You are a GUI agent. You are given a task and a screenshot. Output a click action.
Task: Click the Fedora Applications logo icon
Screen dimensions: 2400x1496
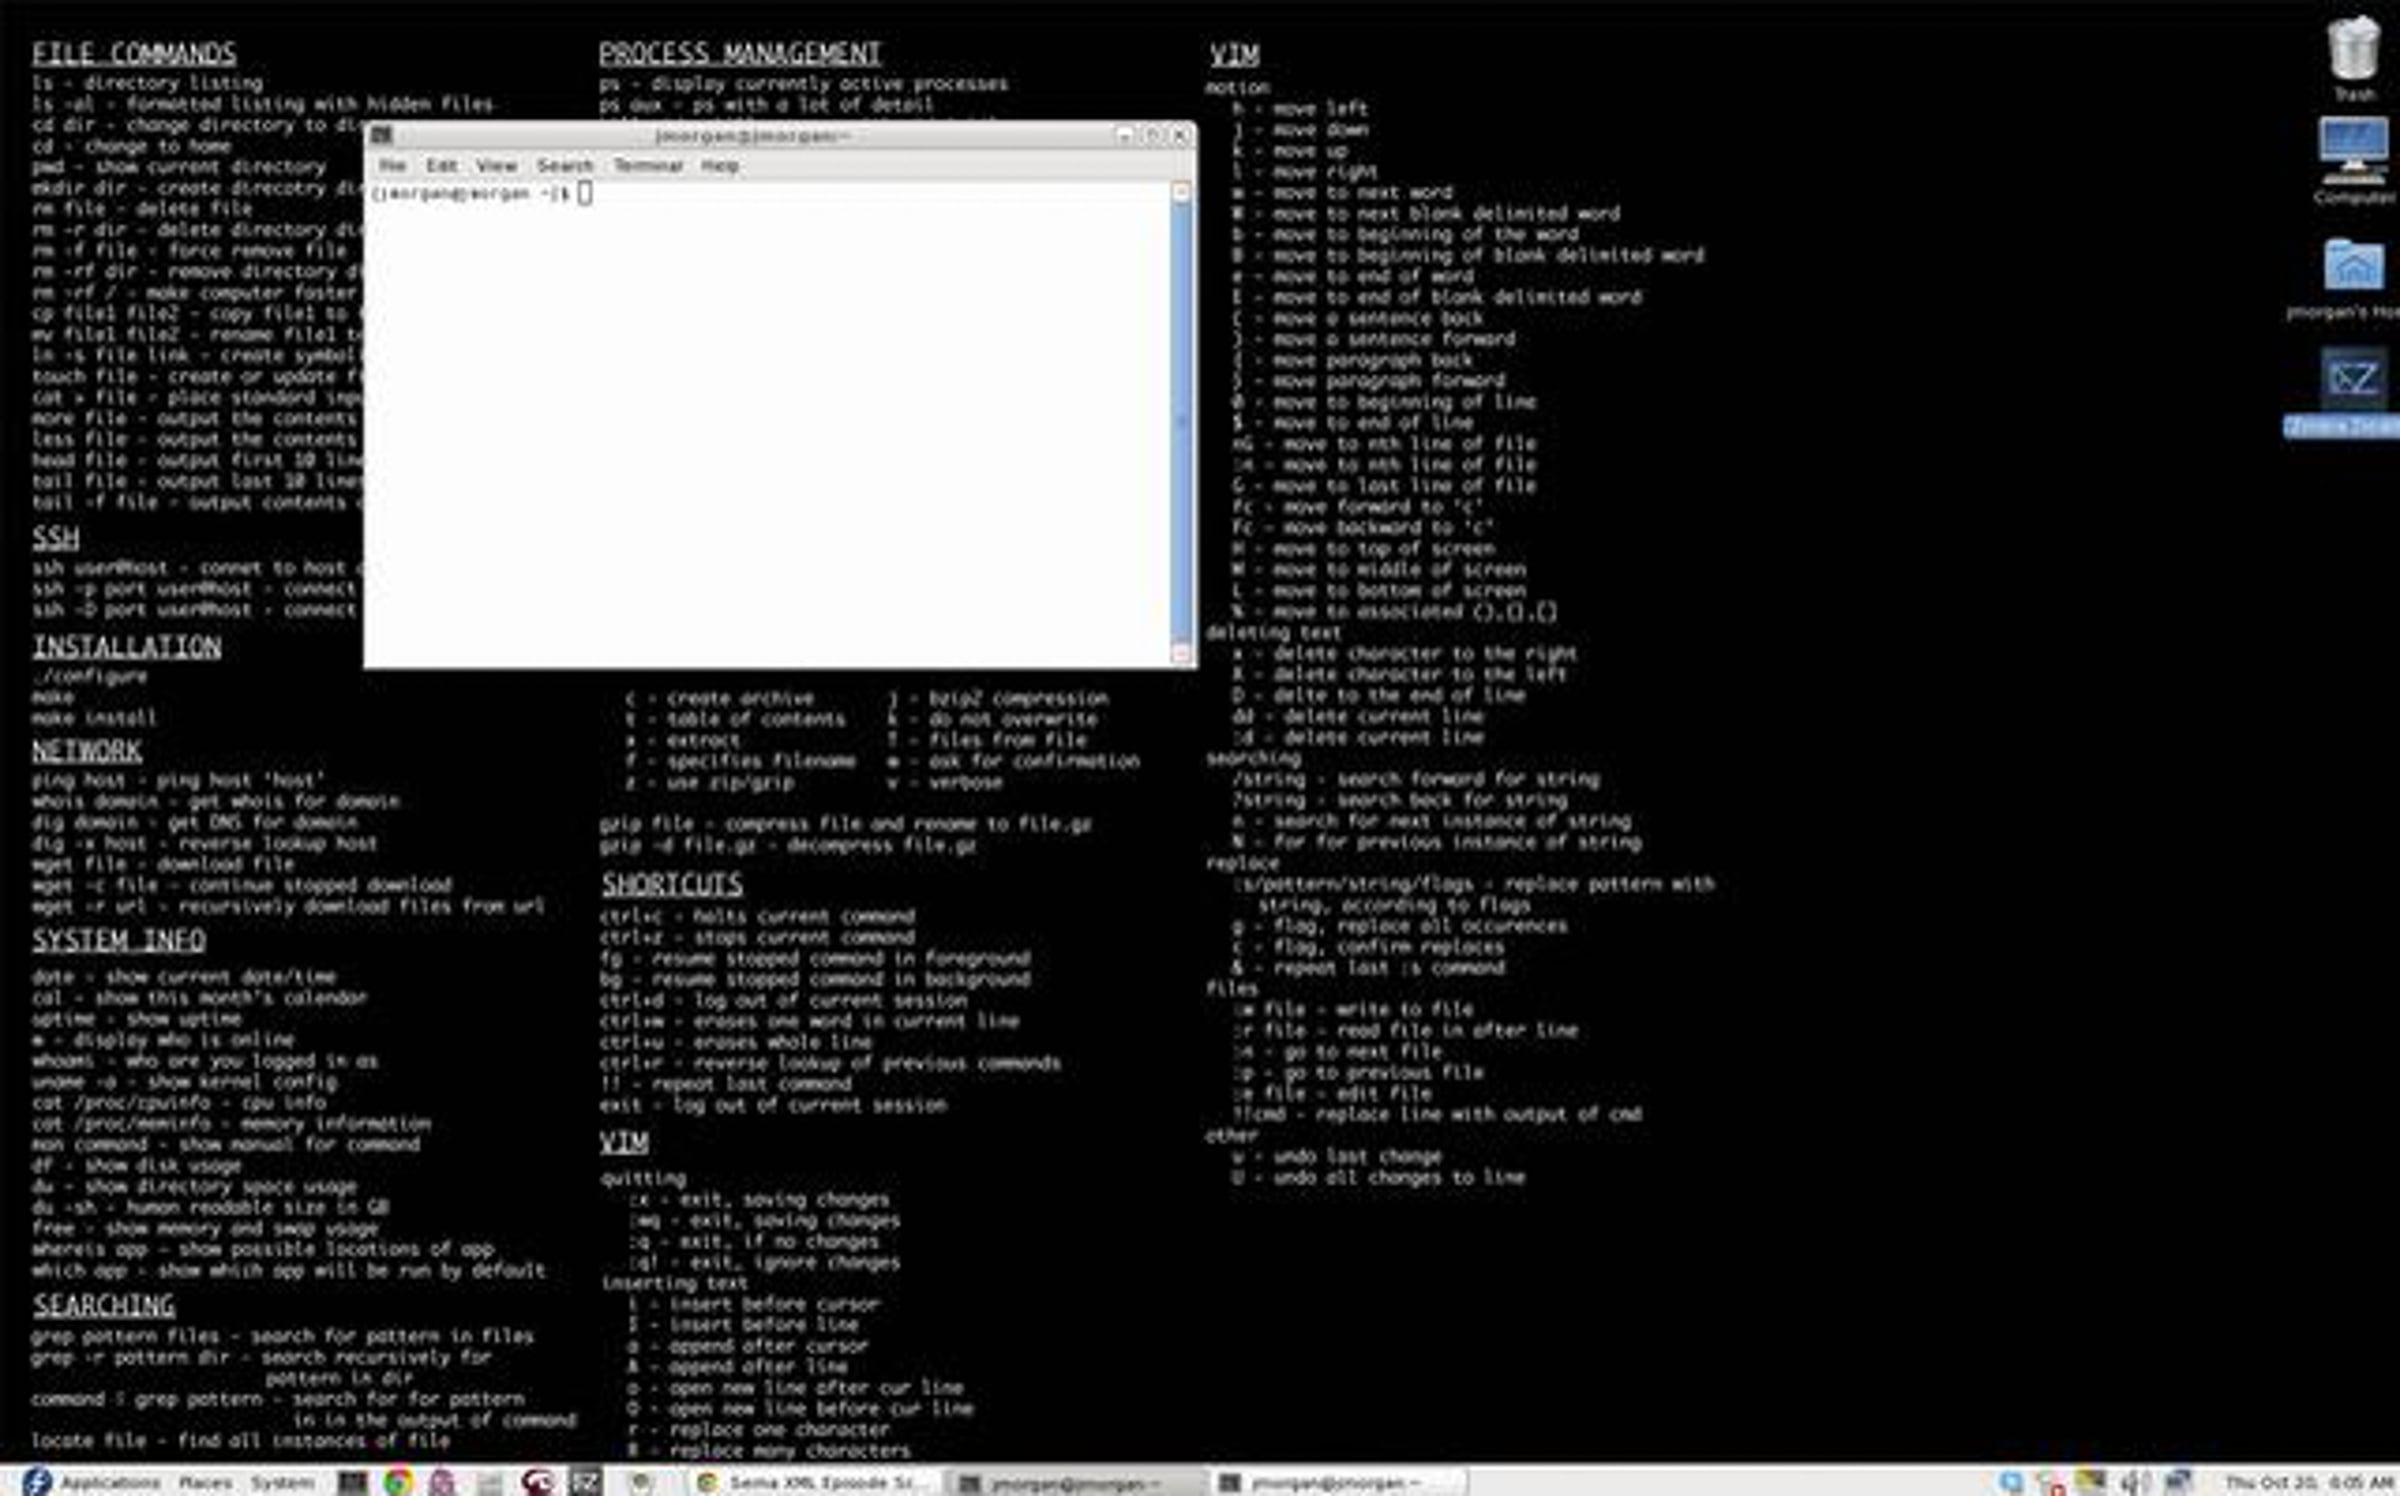pyautogui.click(x=37, y=1481)
